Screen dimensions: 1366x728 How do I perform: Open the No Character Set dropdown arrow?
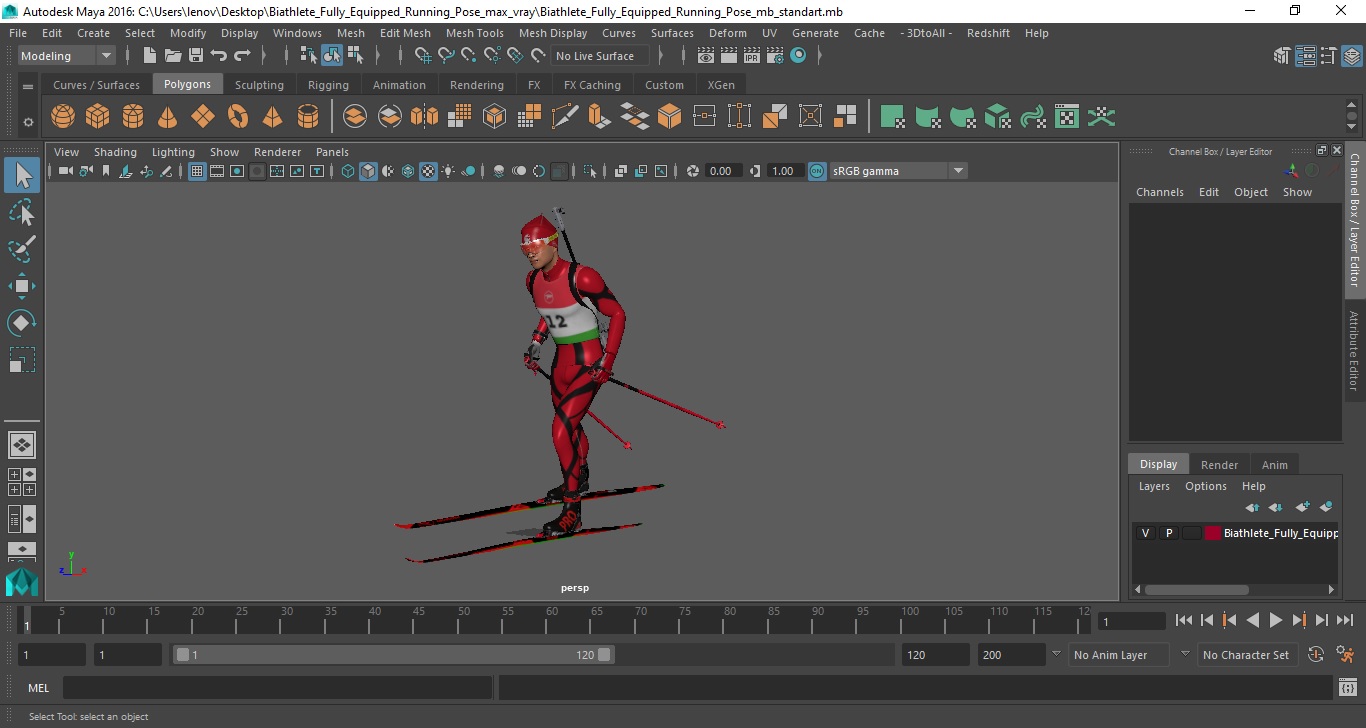click(1185, 654)
